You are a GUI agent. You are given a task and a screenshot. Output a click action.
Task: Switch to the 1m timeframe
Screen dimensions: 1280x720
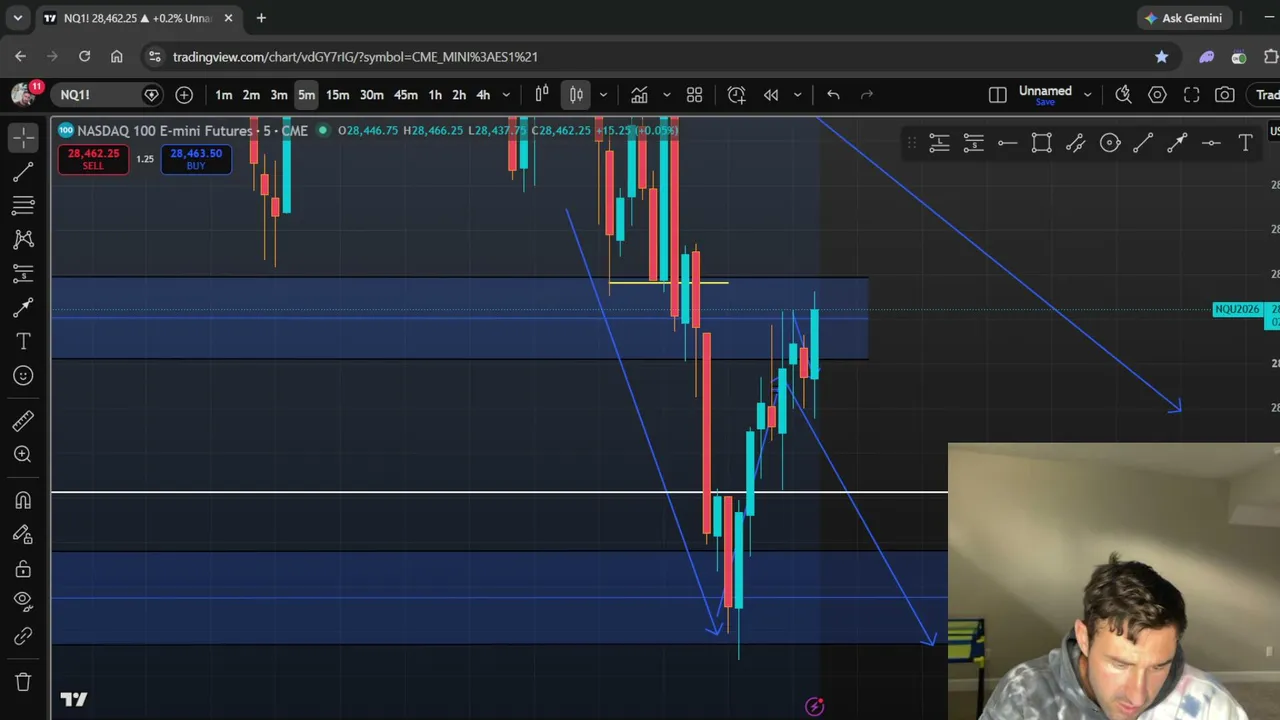point(224,95)
